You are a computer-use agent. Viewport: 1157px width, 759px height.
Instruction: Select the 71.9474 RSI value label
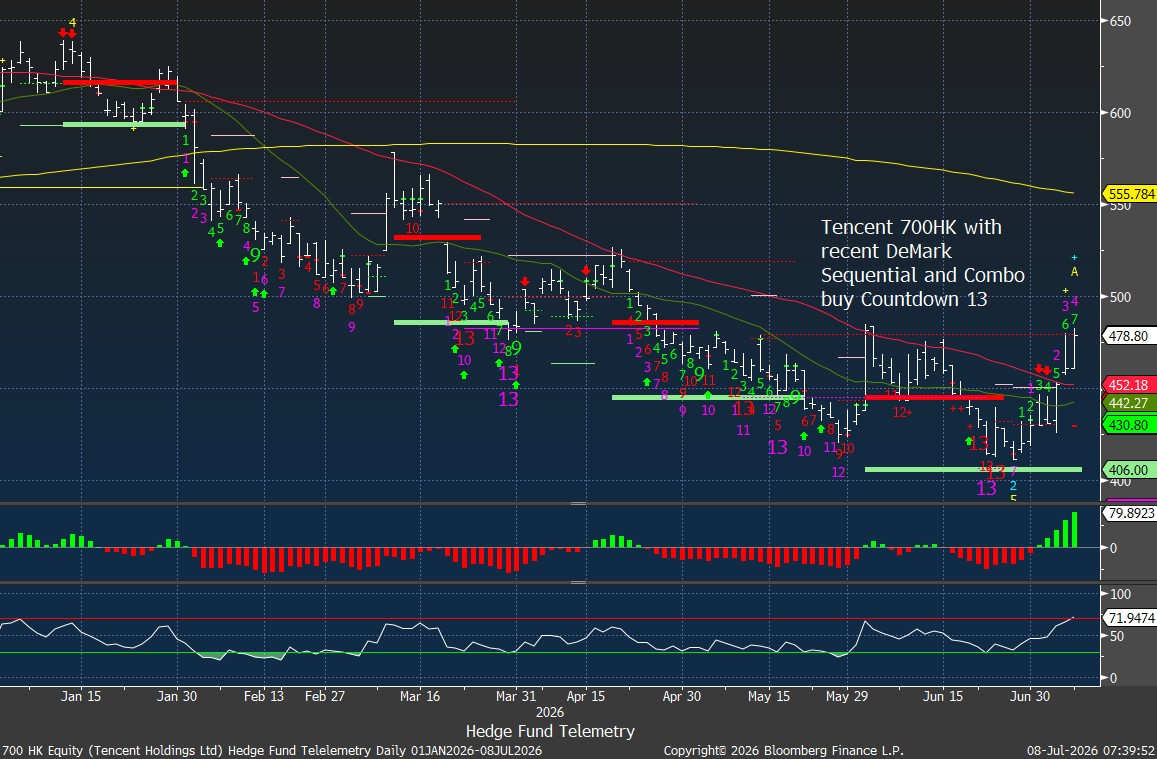click(x=1129, y=618)
